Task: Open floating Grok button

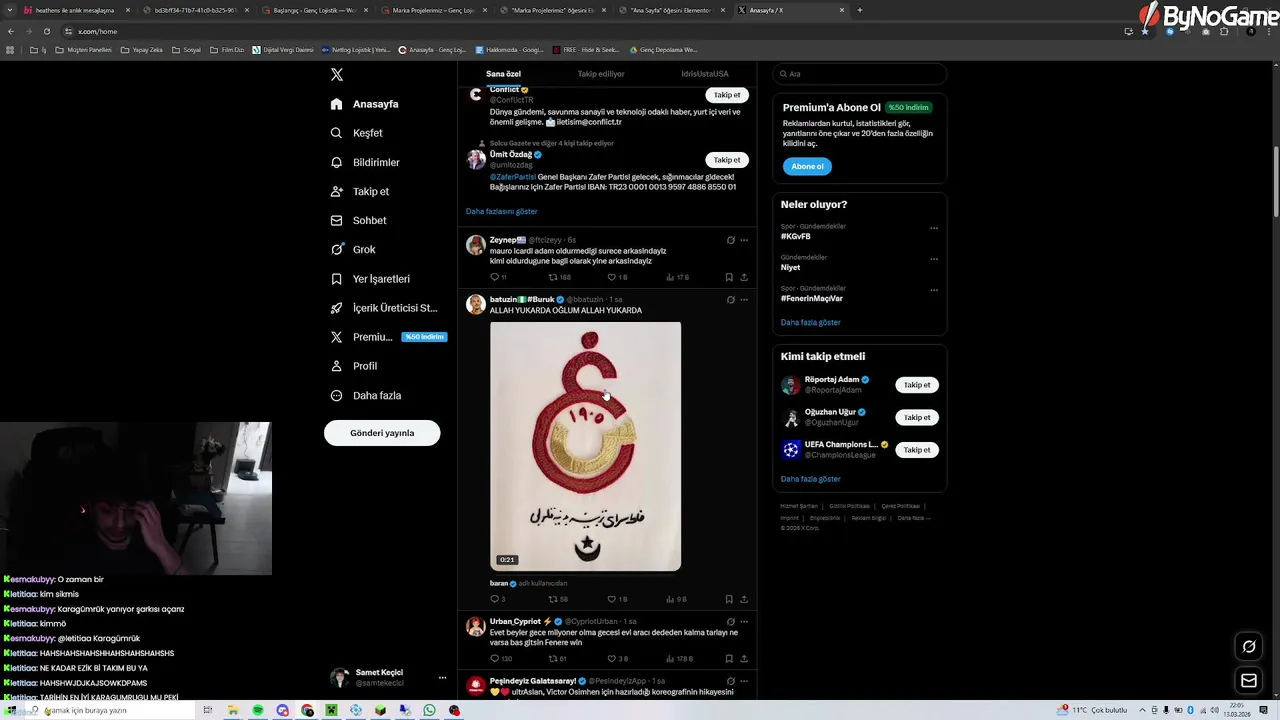Action: pyautogui.click(x=1249, y=647)
